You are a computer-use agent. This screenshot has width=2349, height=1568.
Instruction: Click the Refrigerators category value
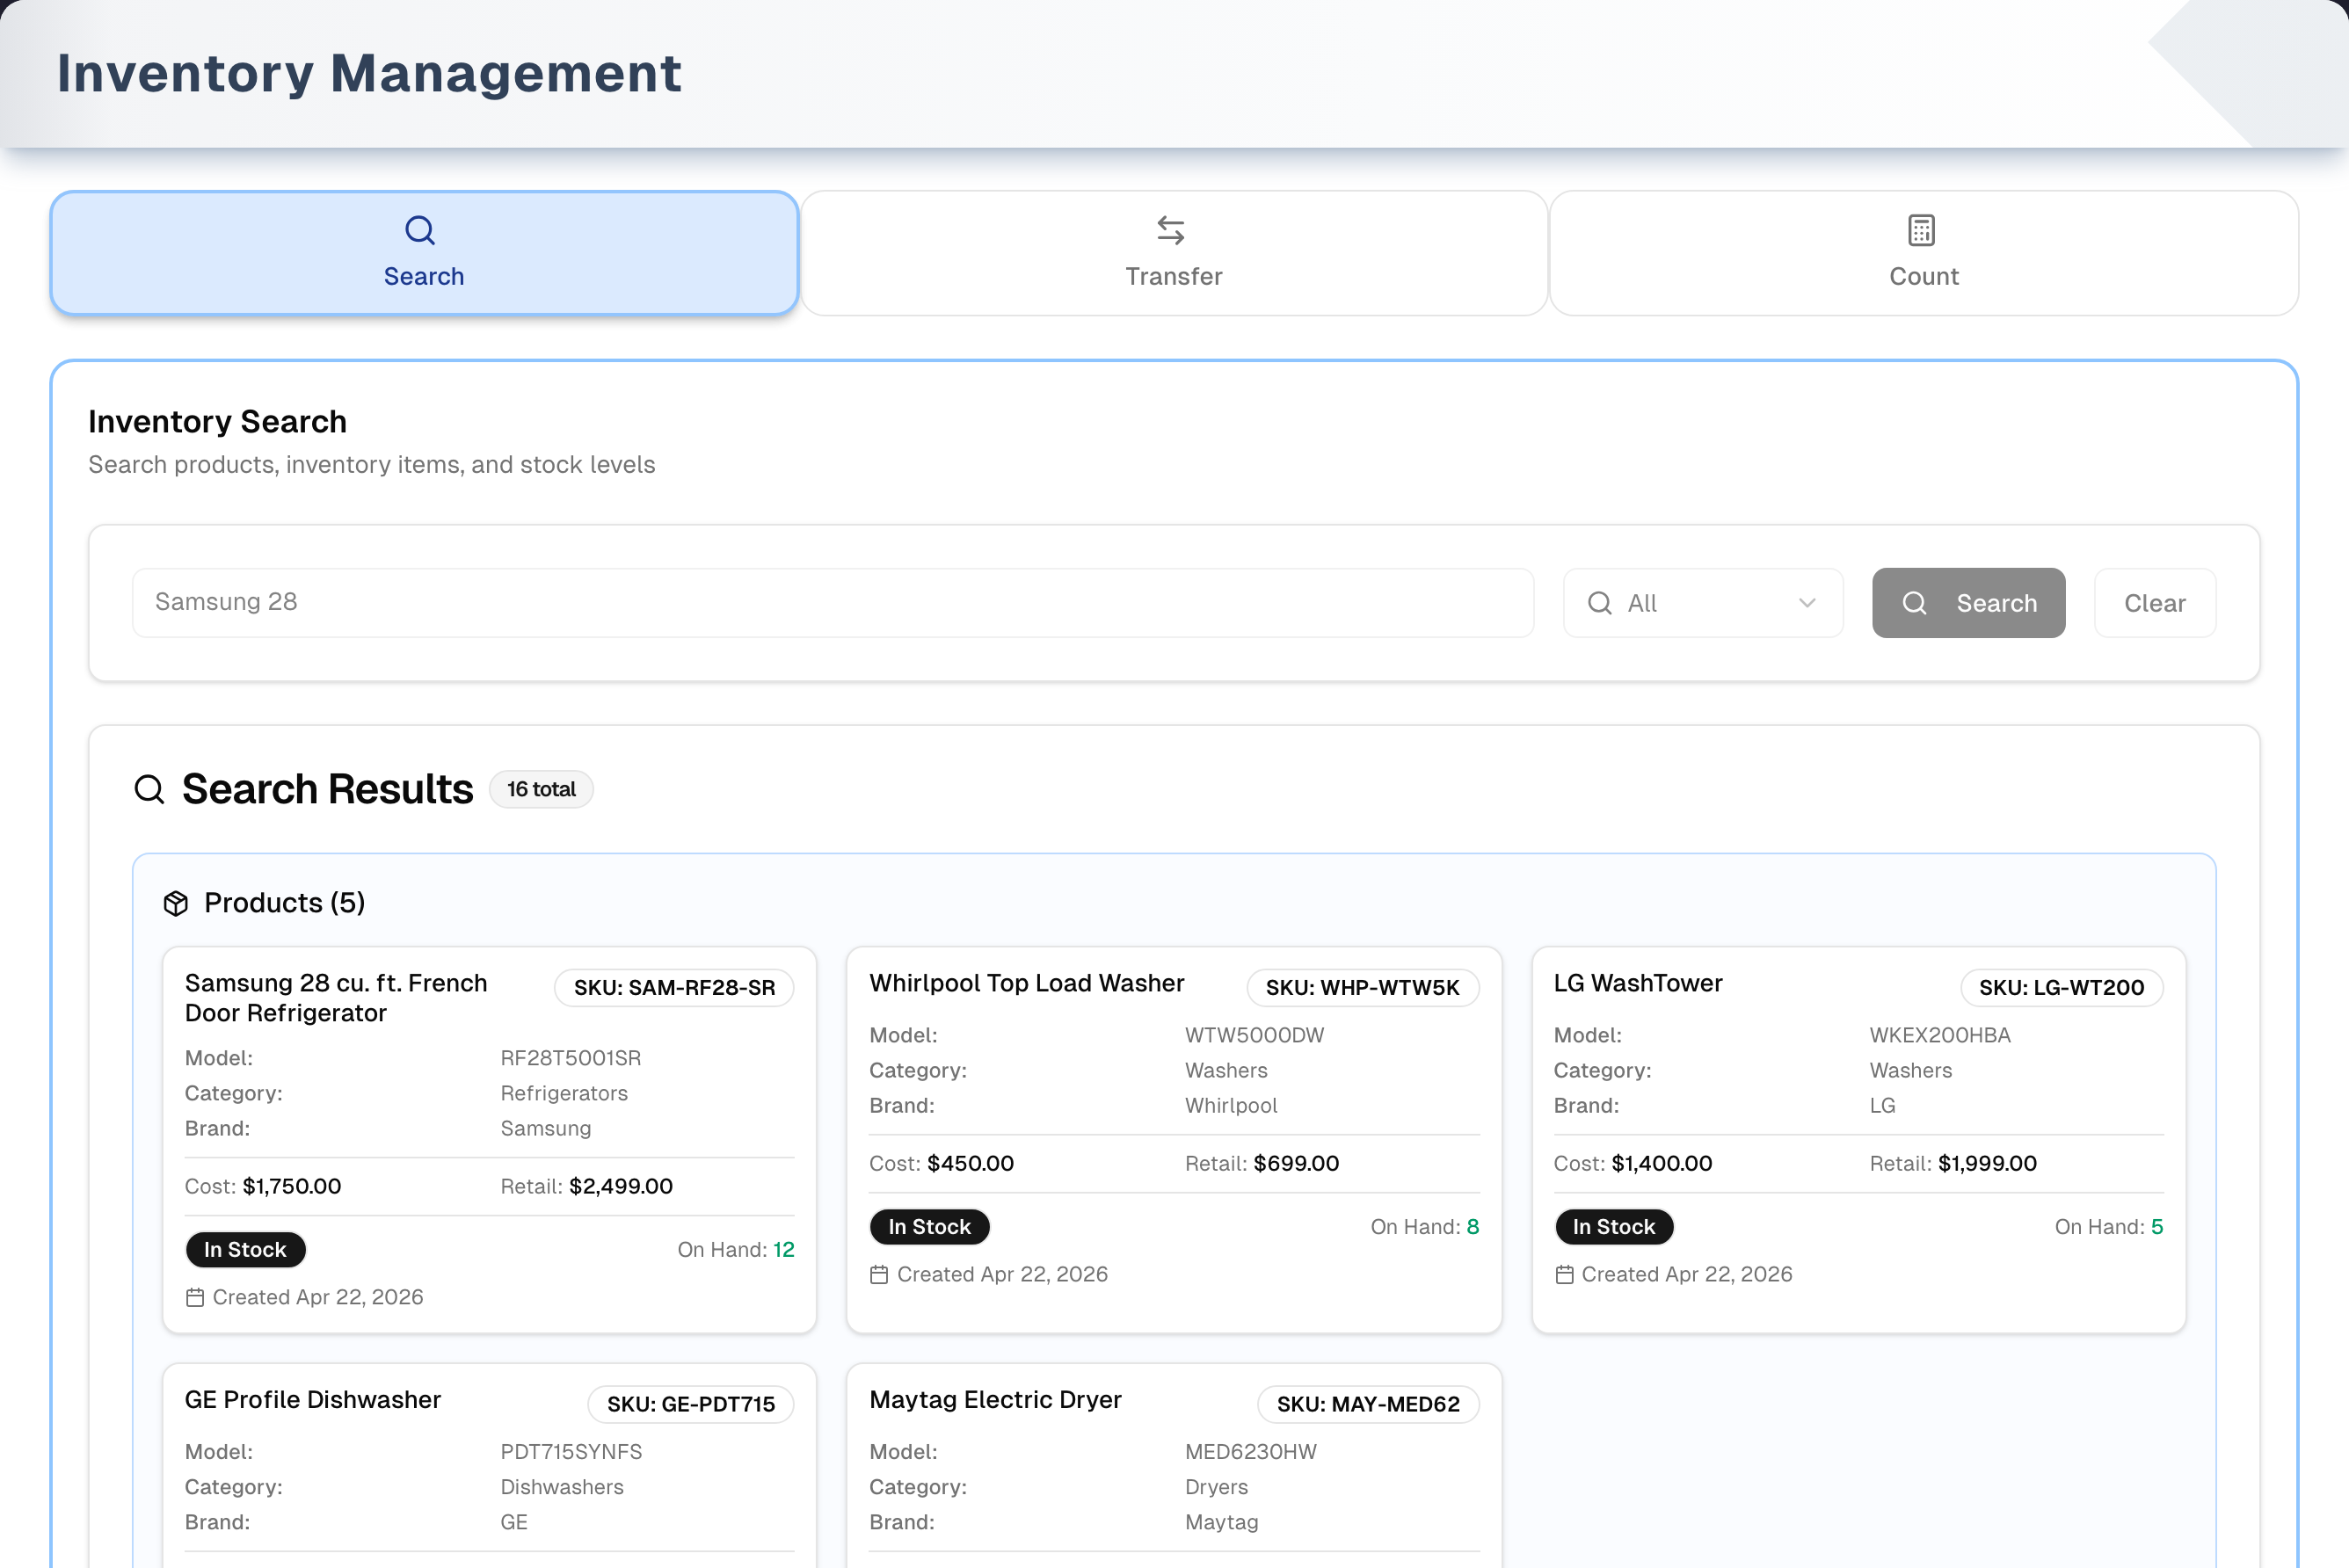click(x=563, y=1093)
